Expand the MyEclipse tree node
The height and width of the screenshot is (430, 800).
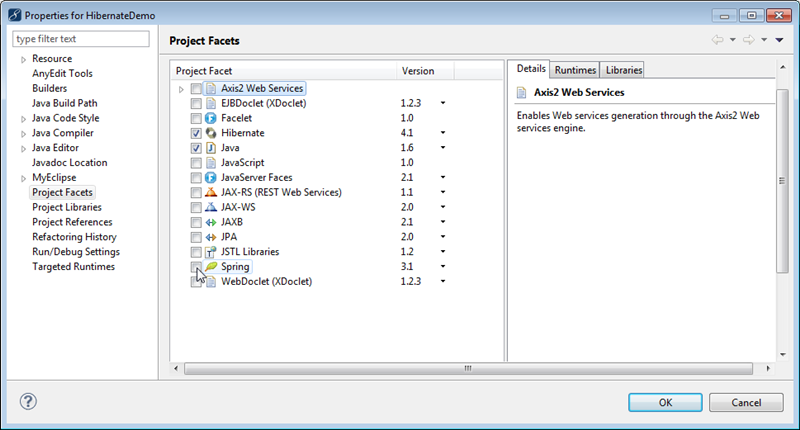[x=24, y=177]
